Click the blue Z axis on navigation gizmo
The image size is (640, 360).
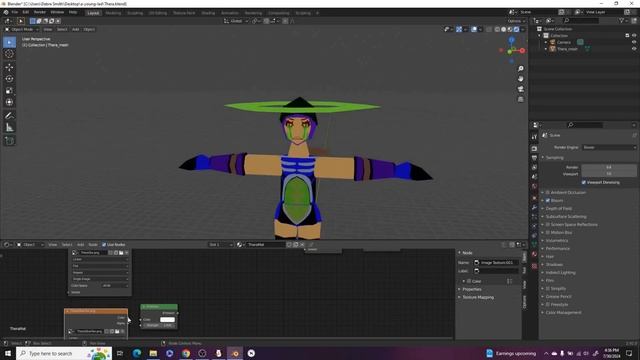click(511, 40)
